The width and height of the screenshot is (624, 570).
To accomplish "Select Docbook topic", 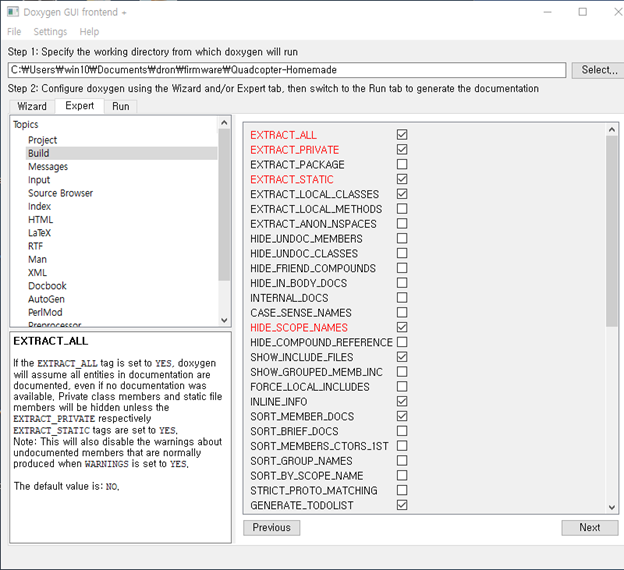I will coord(47,286).
